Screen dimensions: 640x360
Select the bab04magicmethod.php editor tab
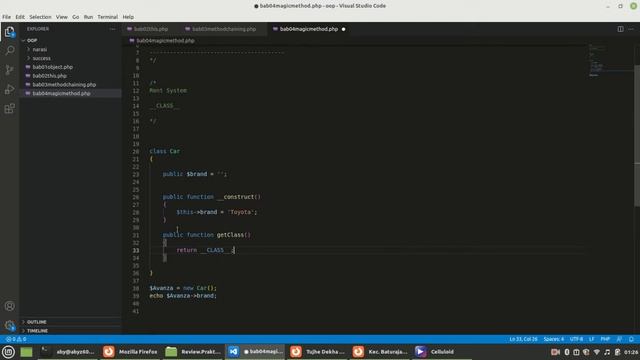(309, 29)
